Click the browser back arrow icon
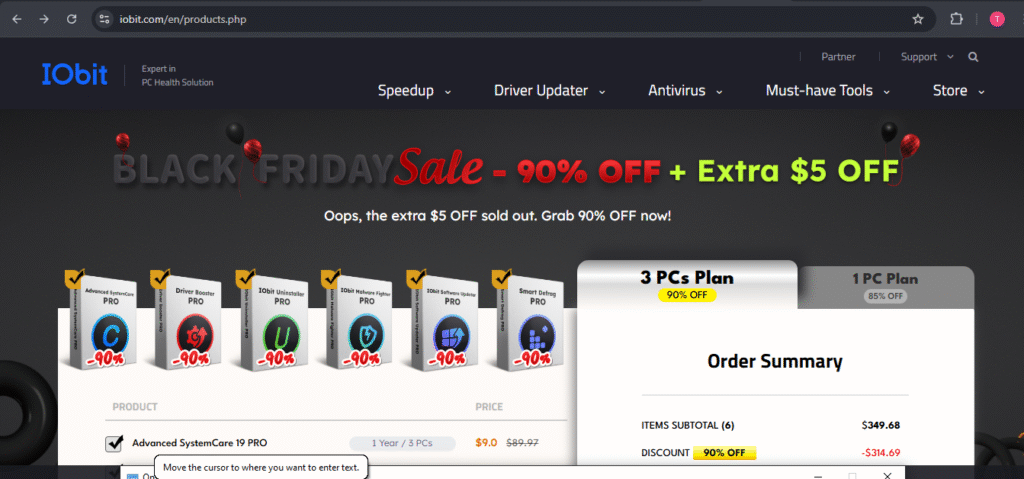Viewport: 1024px width, 479px height. point(17,19)
